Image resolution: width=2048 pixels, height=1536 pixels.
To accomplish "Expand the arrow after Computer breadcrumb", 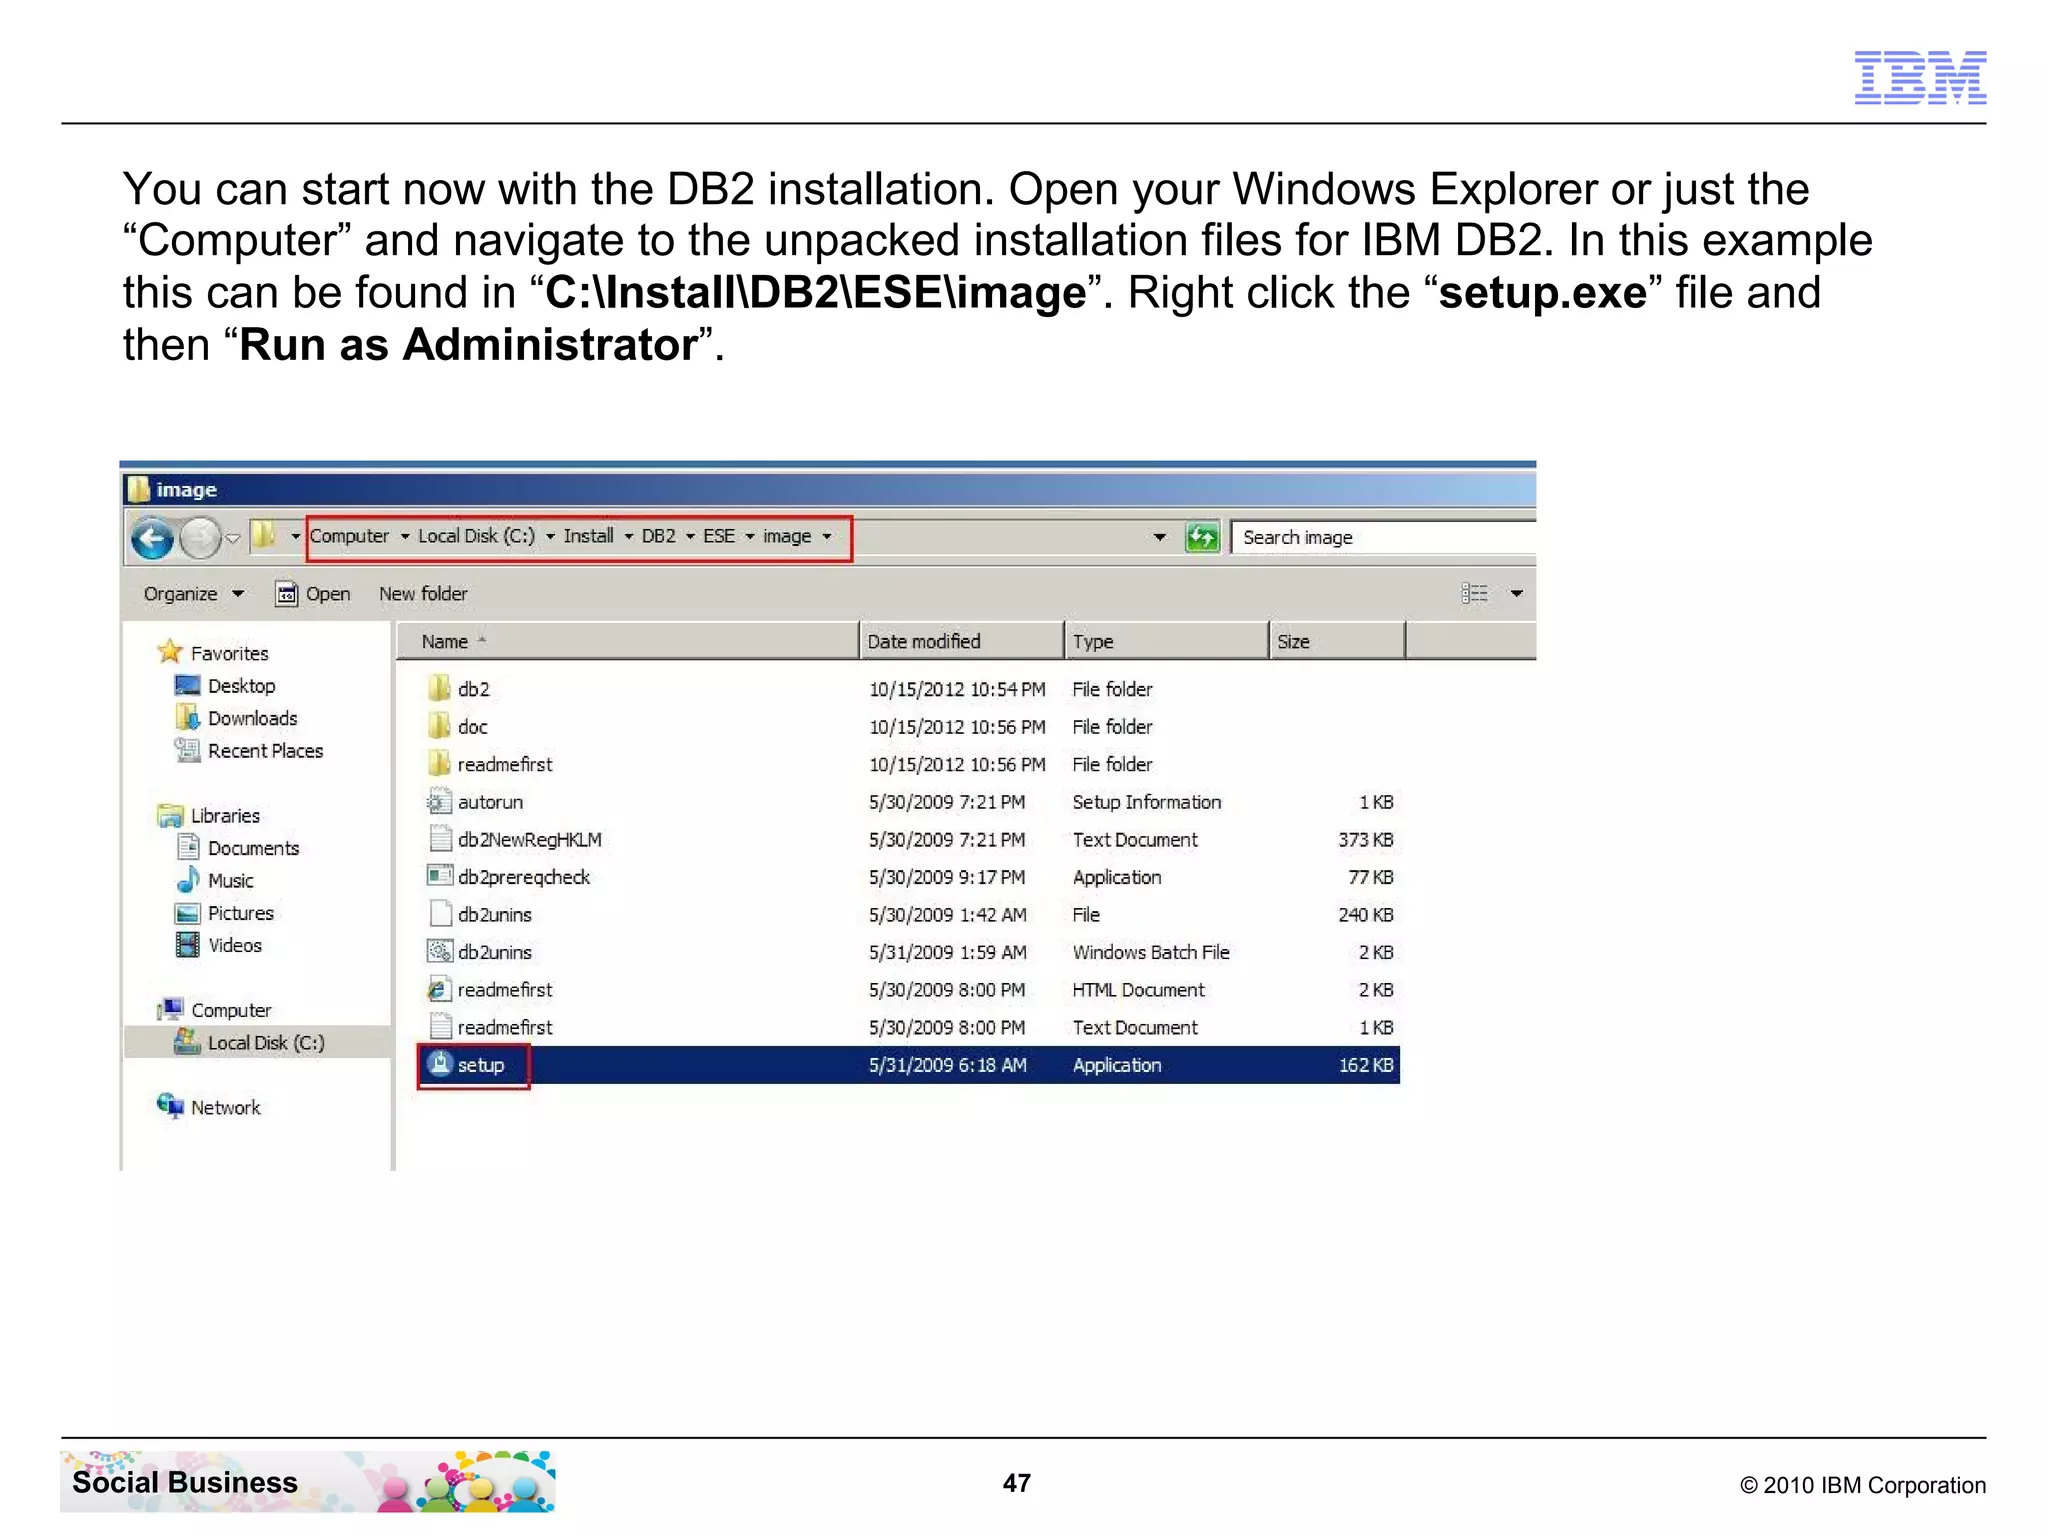I will pos(405,537).
